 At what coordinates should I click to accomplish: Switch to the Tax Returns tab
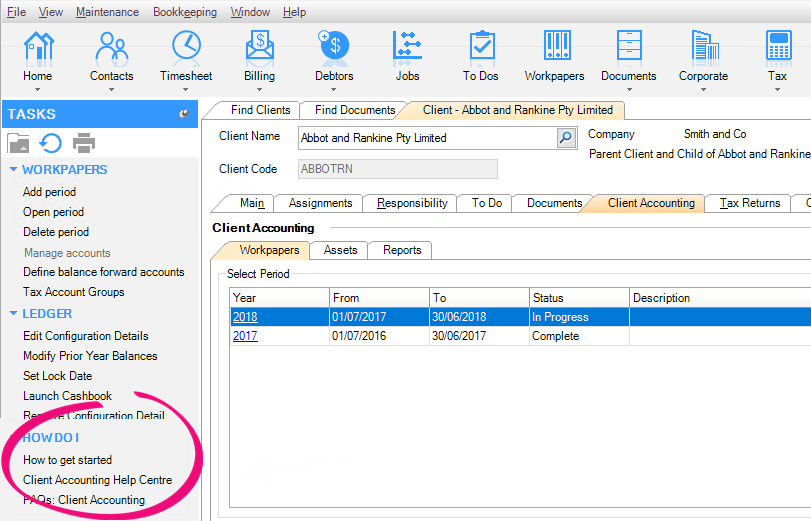pos(750,203)
